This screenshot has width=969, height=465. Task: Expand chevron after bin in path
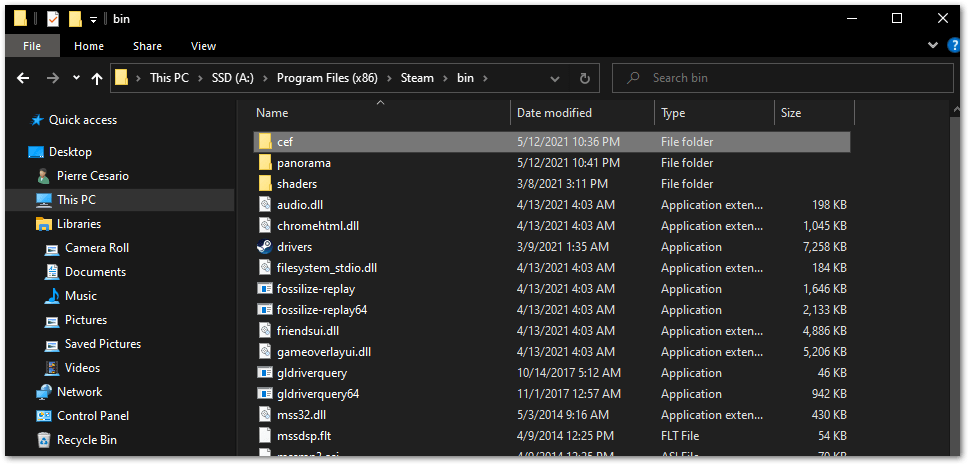click(x=485, y=79)
